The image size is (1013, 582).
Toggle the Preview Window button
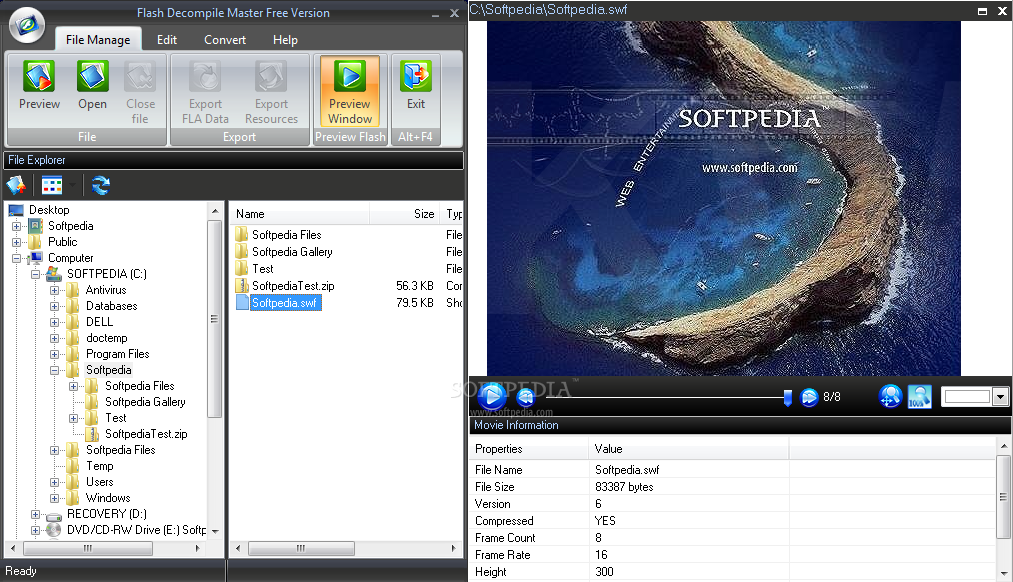[x=350, y=91]
